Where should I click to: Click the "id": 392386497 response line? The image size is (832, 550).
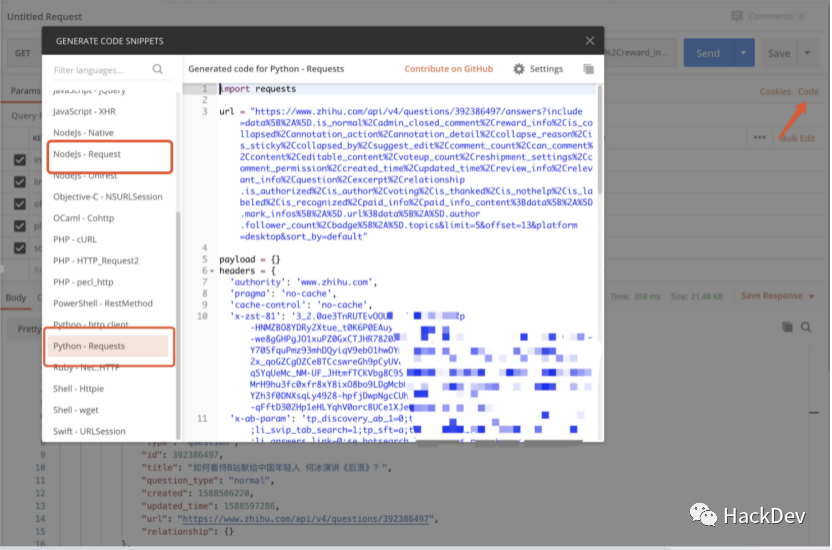coord(182,455)
